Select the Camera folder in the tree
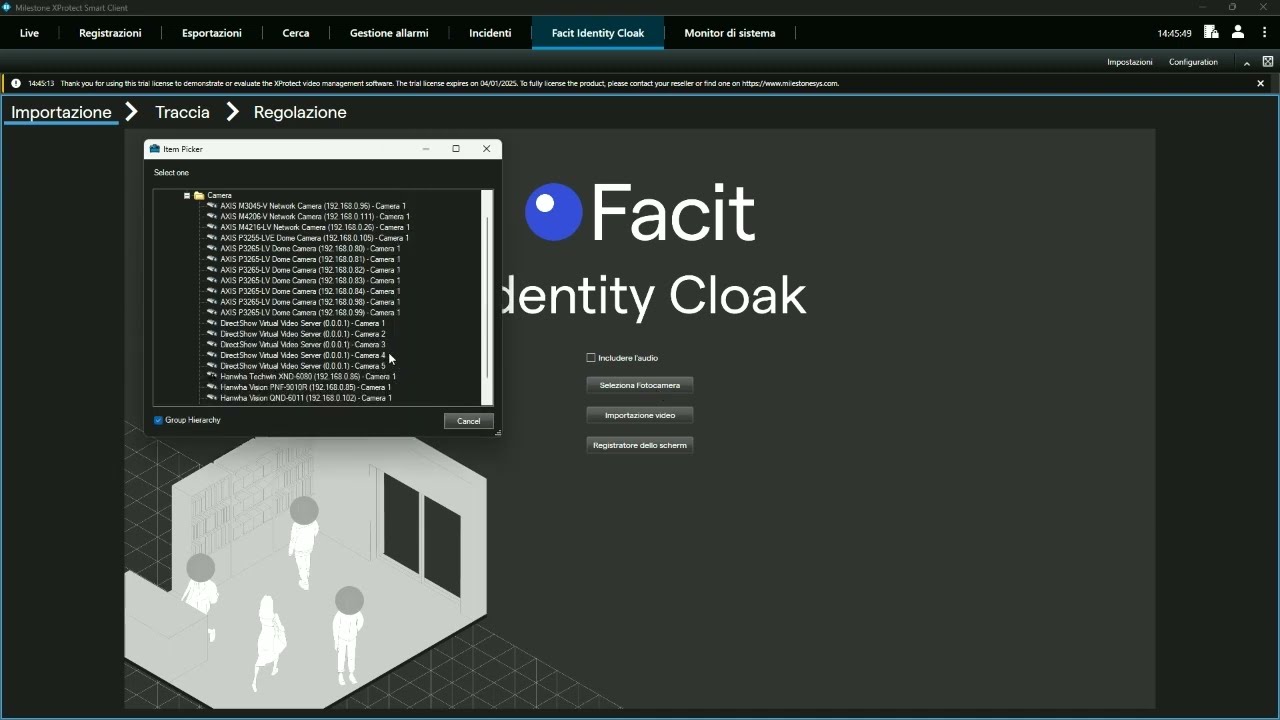The width and height of the screenshot is (1280, 720). pyautogui.click(x=219, y=196)
